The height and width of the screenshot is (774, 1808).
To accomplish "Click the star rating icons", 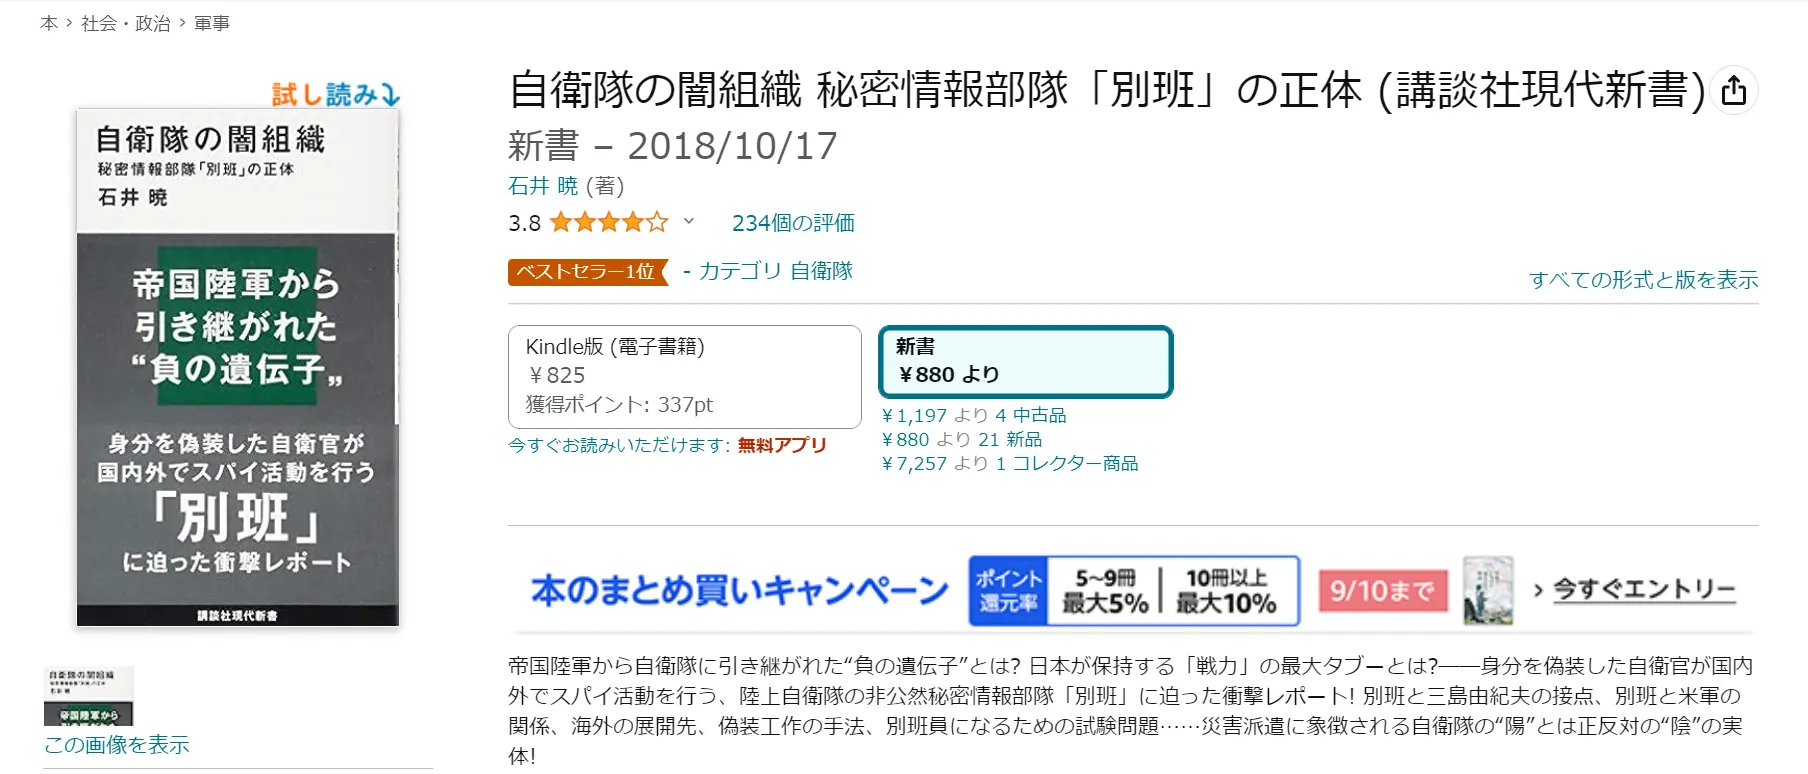I will click(x=608, y=222).
